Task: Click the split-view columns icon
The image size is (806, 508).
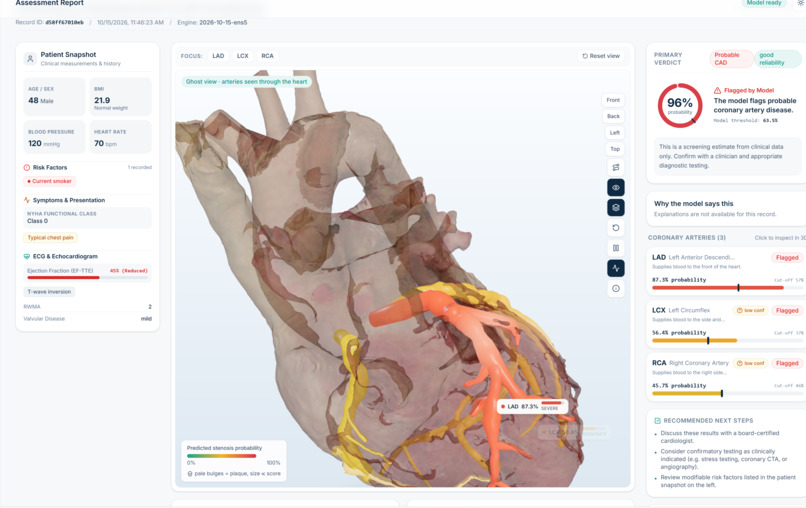Action: click(615, 248)
